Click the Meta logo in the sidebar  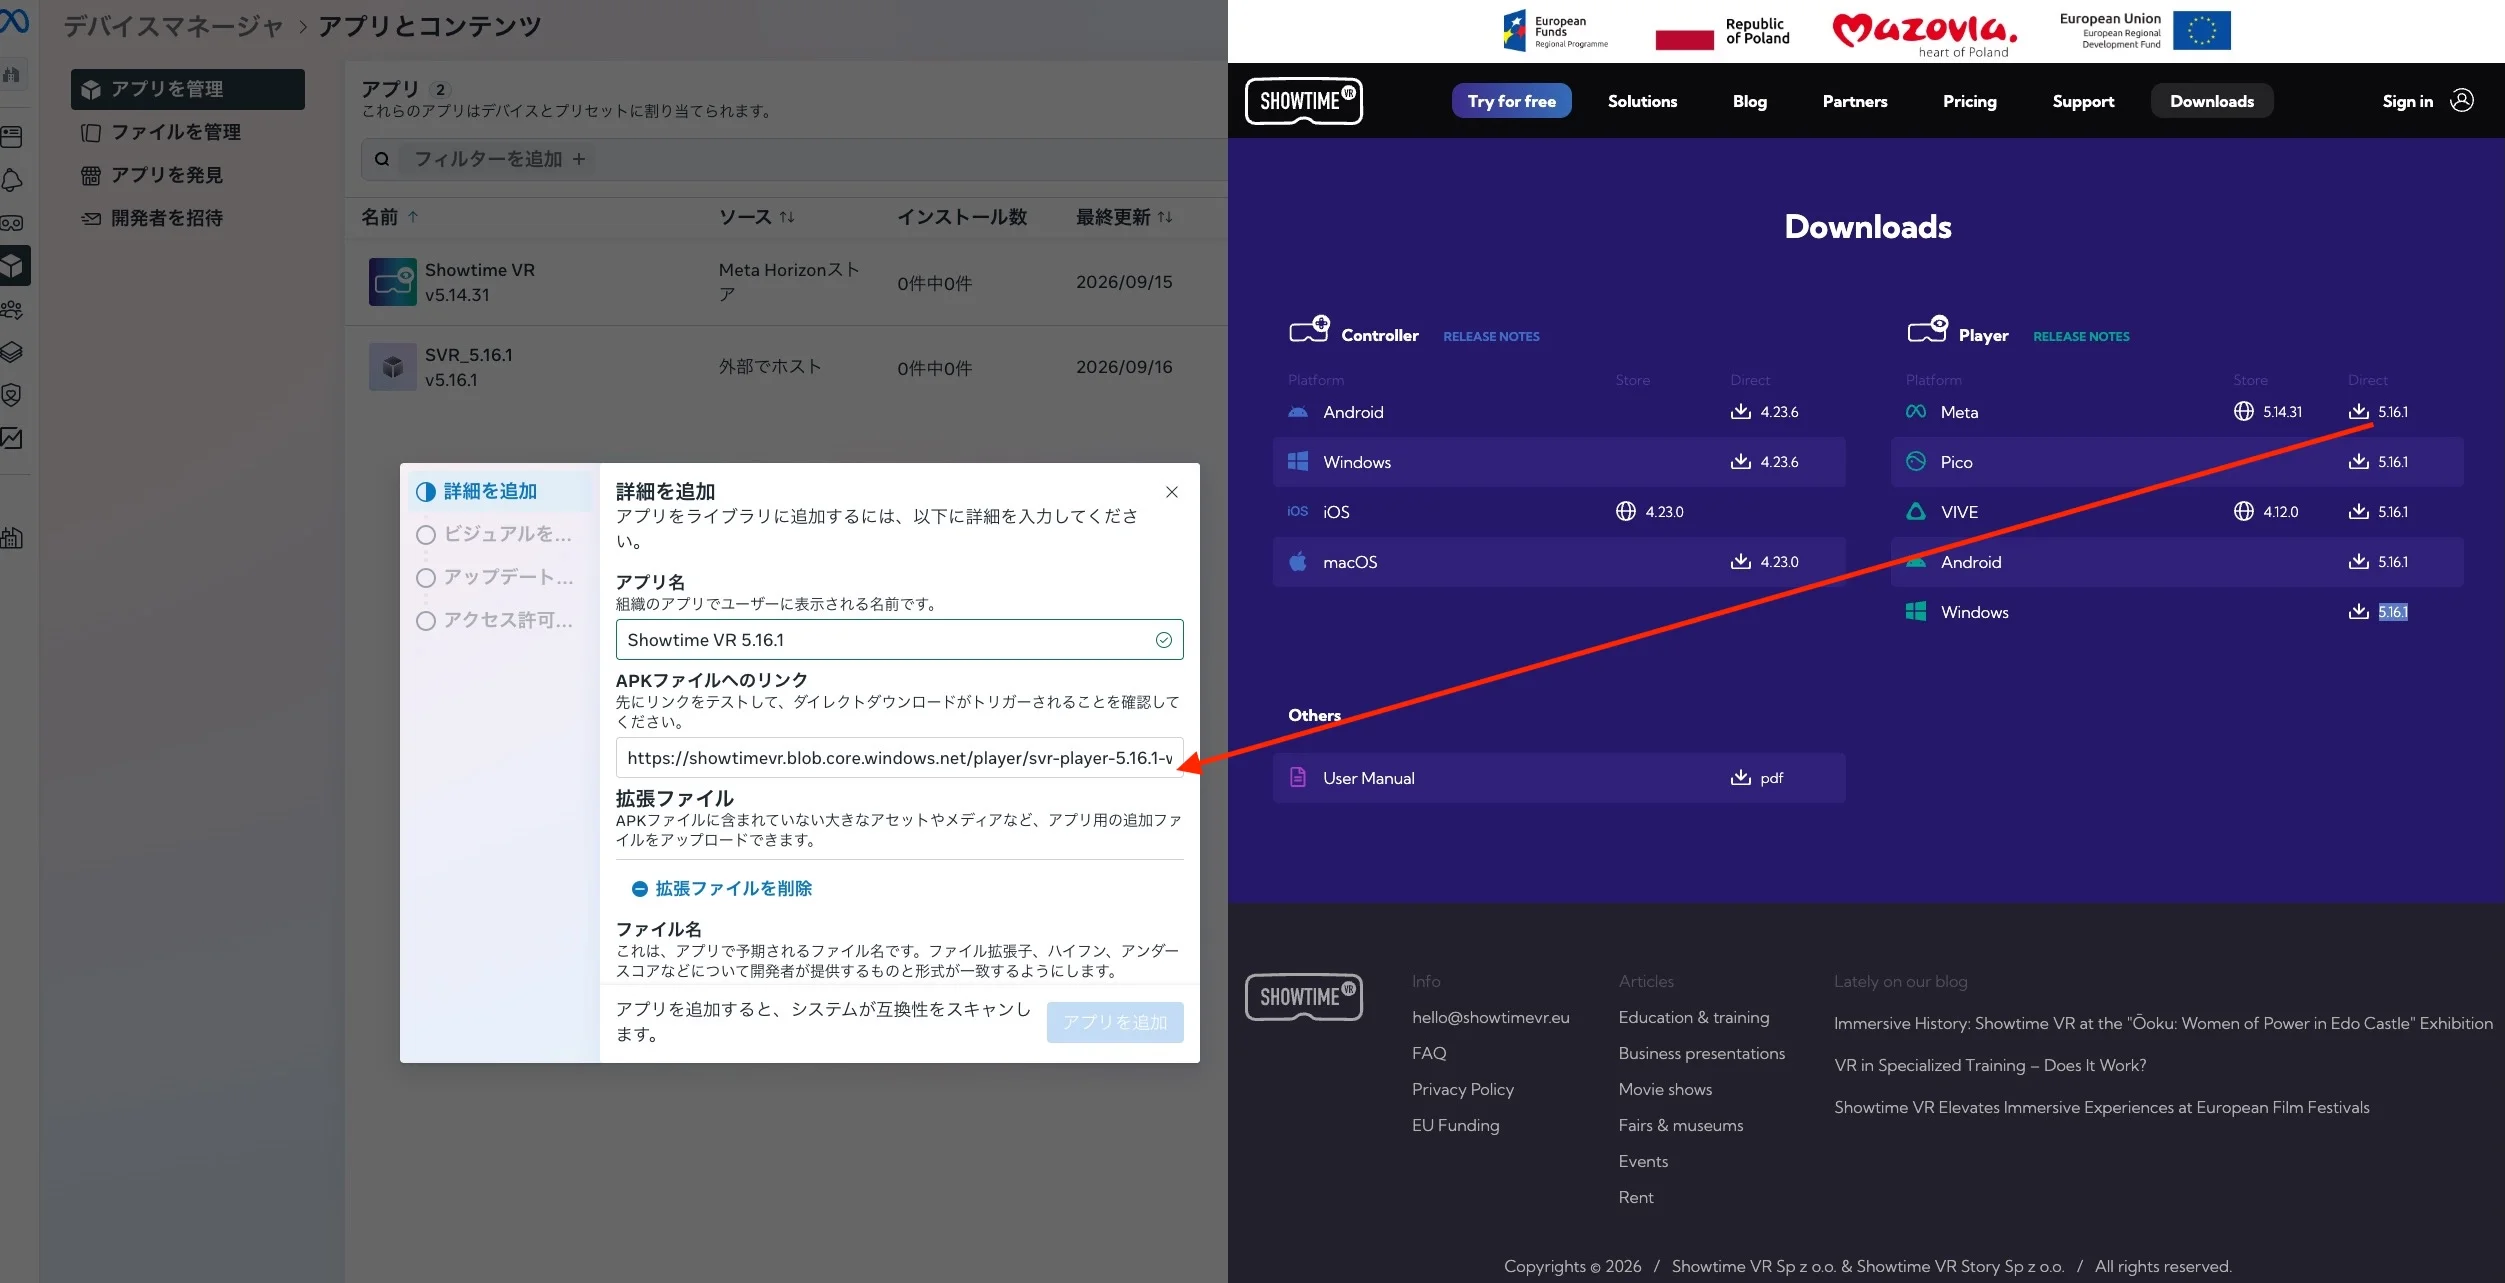pyautogui.click(x=14, y=19)
